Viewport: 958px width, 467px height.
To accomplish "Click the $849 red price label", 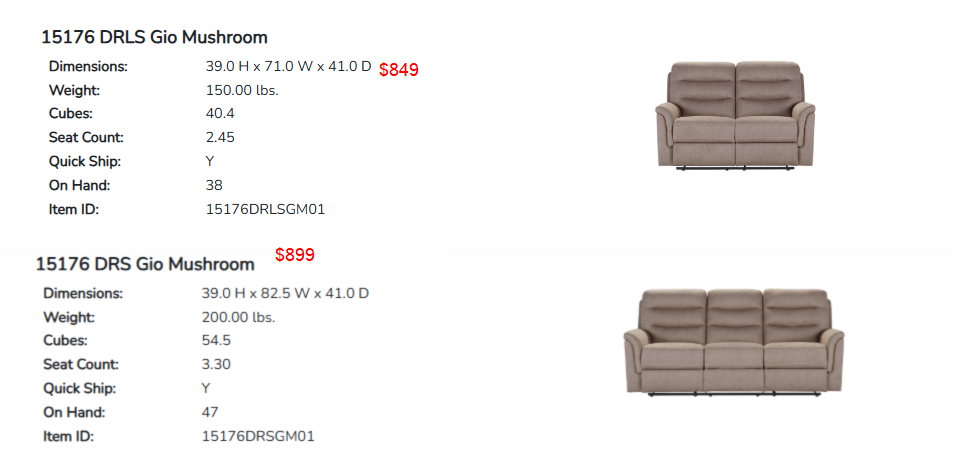I will pos(399,70).
